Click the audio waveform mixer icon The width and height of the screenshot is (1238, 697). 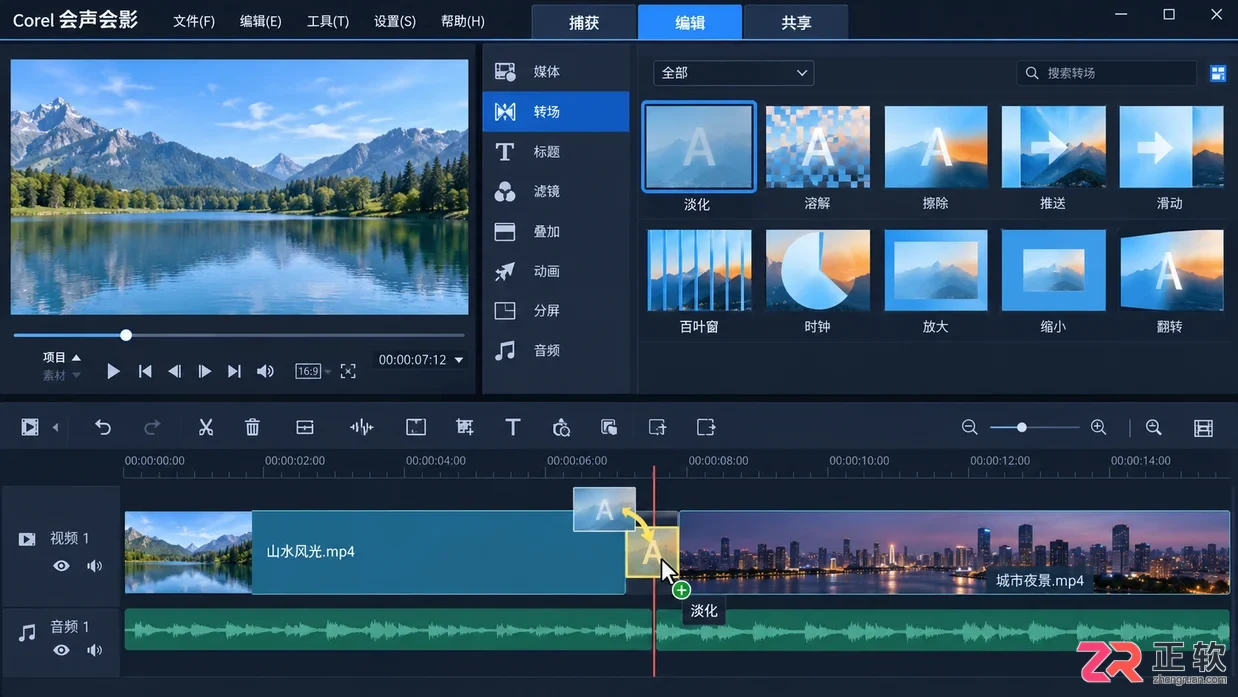(361, 428)
